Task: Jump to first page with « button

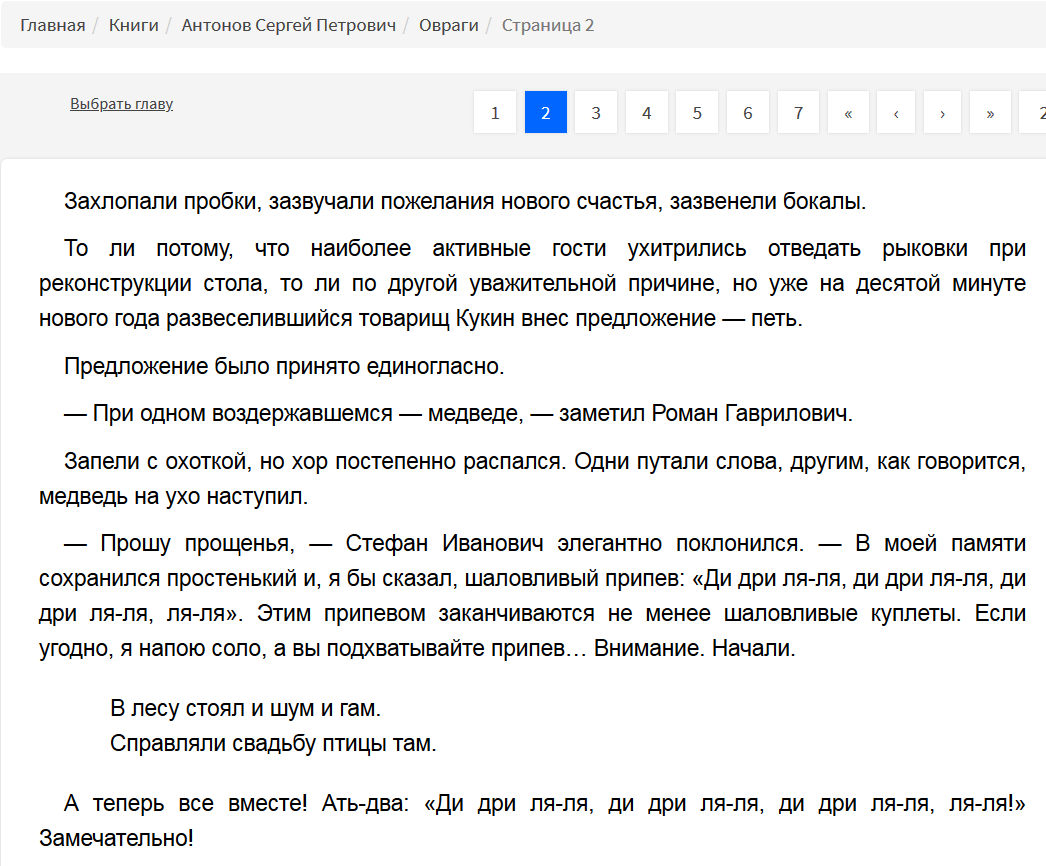Action: point(849,113)
